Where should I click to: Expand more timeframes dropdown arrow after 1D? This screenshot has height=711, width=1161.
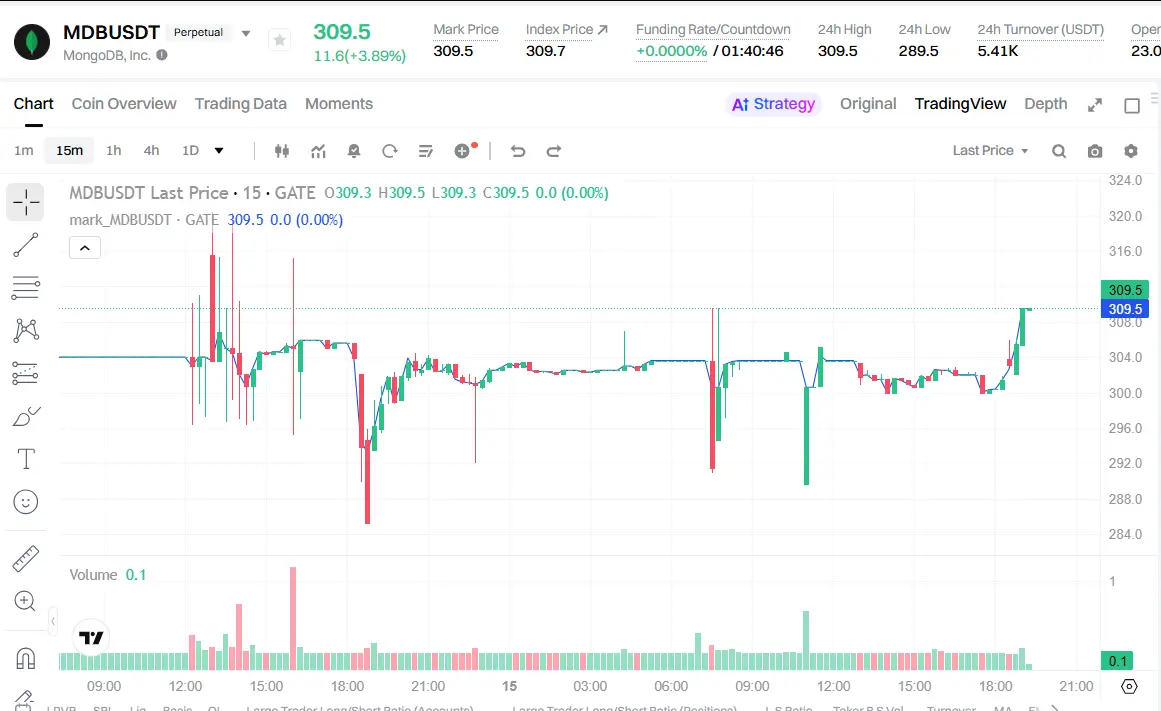click(x=219, y=150)
